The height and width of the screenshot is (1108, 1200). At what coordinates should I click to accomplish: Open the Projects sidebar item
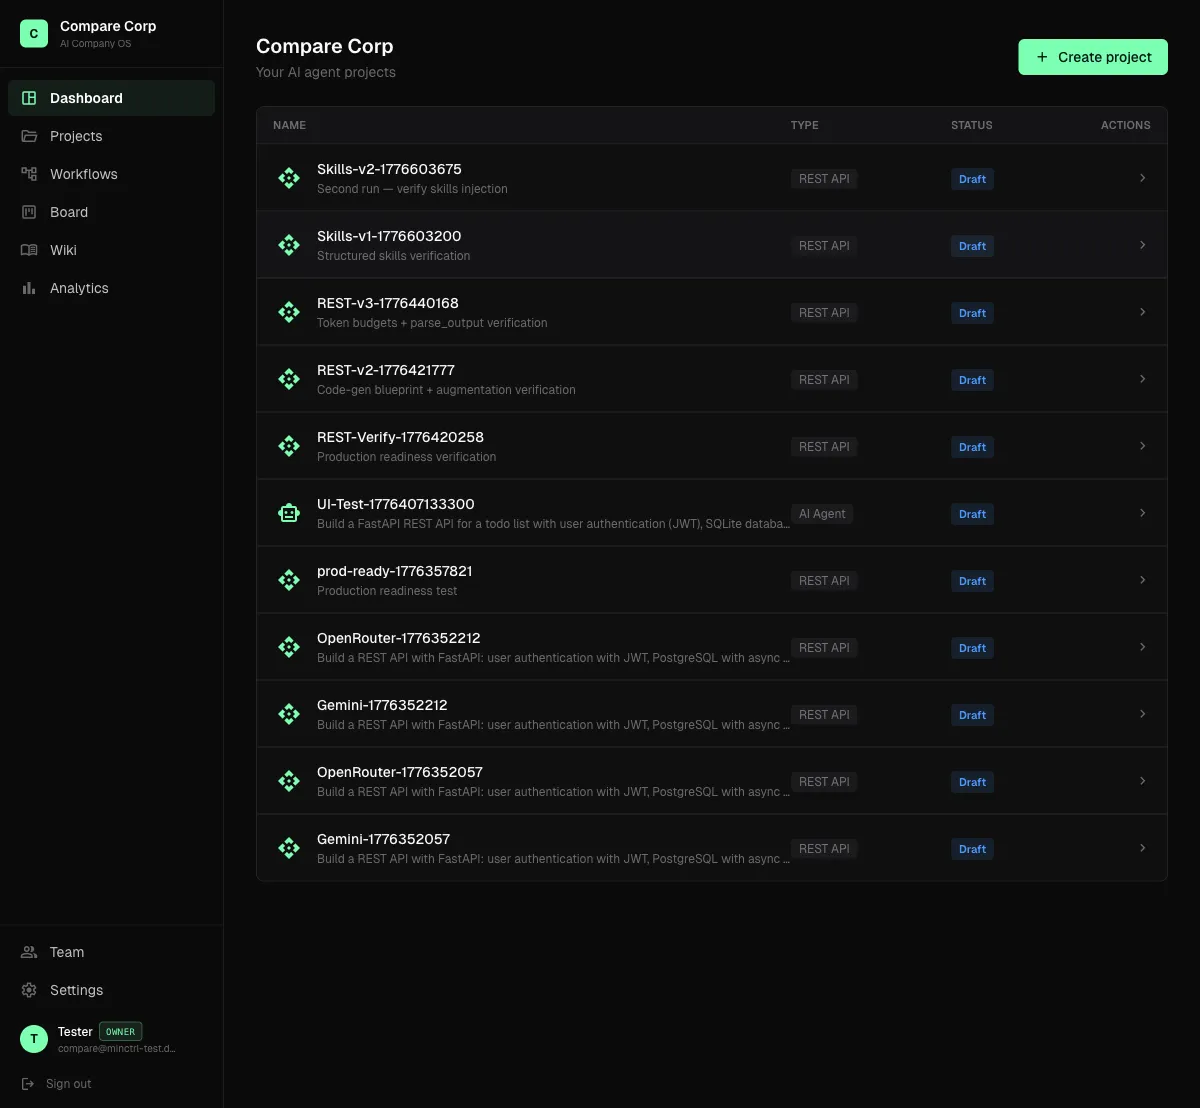(111, 136)
